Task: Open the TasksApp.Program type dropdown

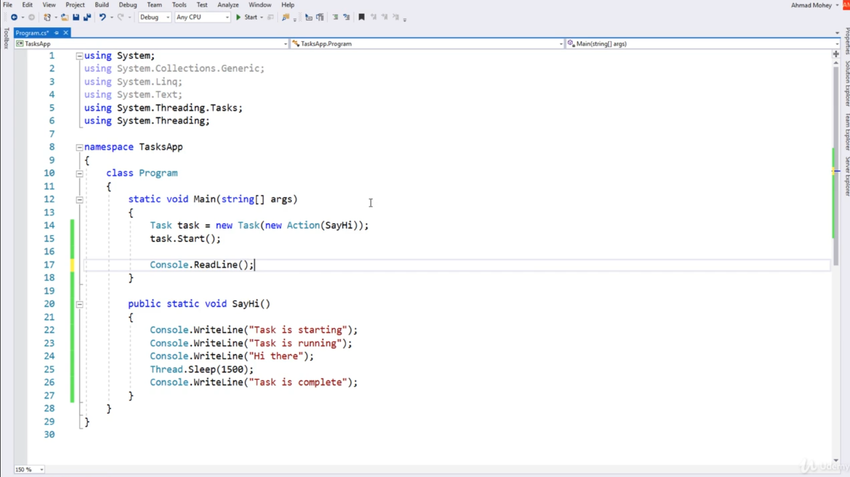Action: [x=427, y=44]
